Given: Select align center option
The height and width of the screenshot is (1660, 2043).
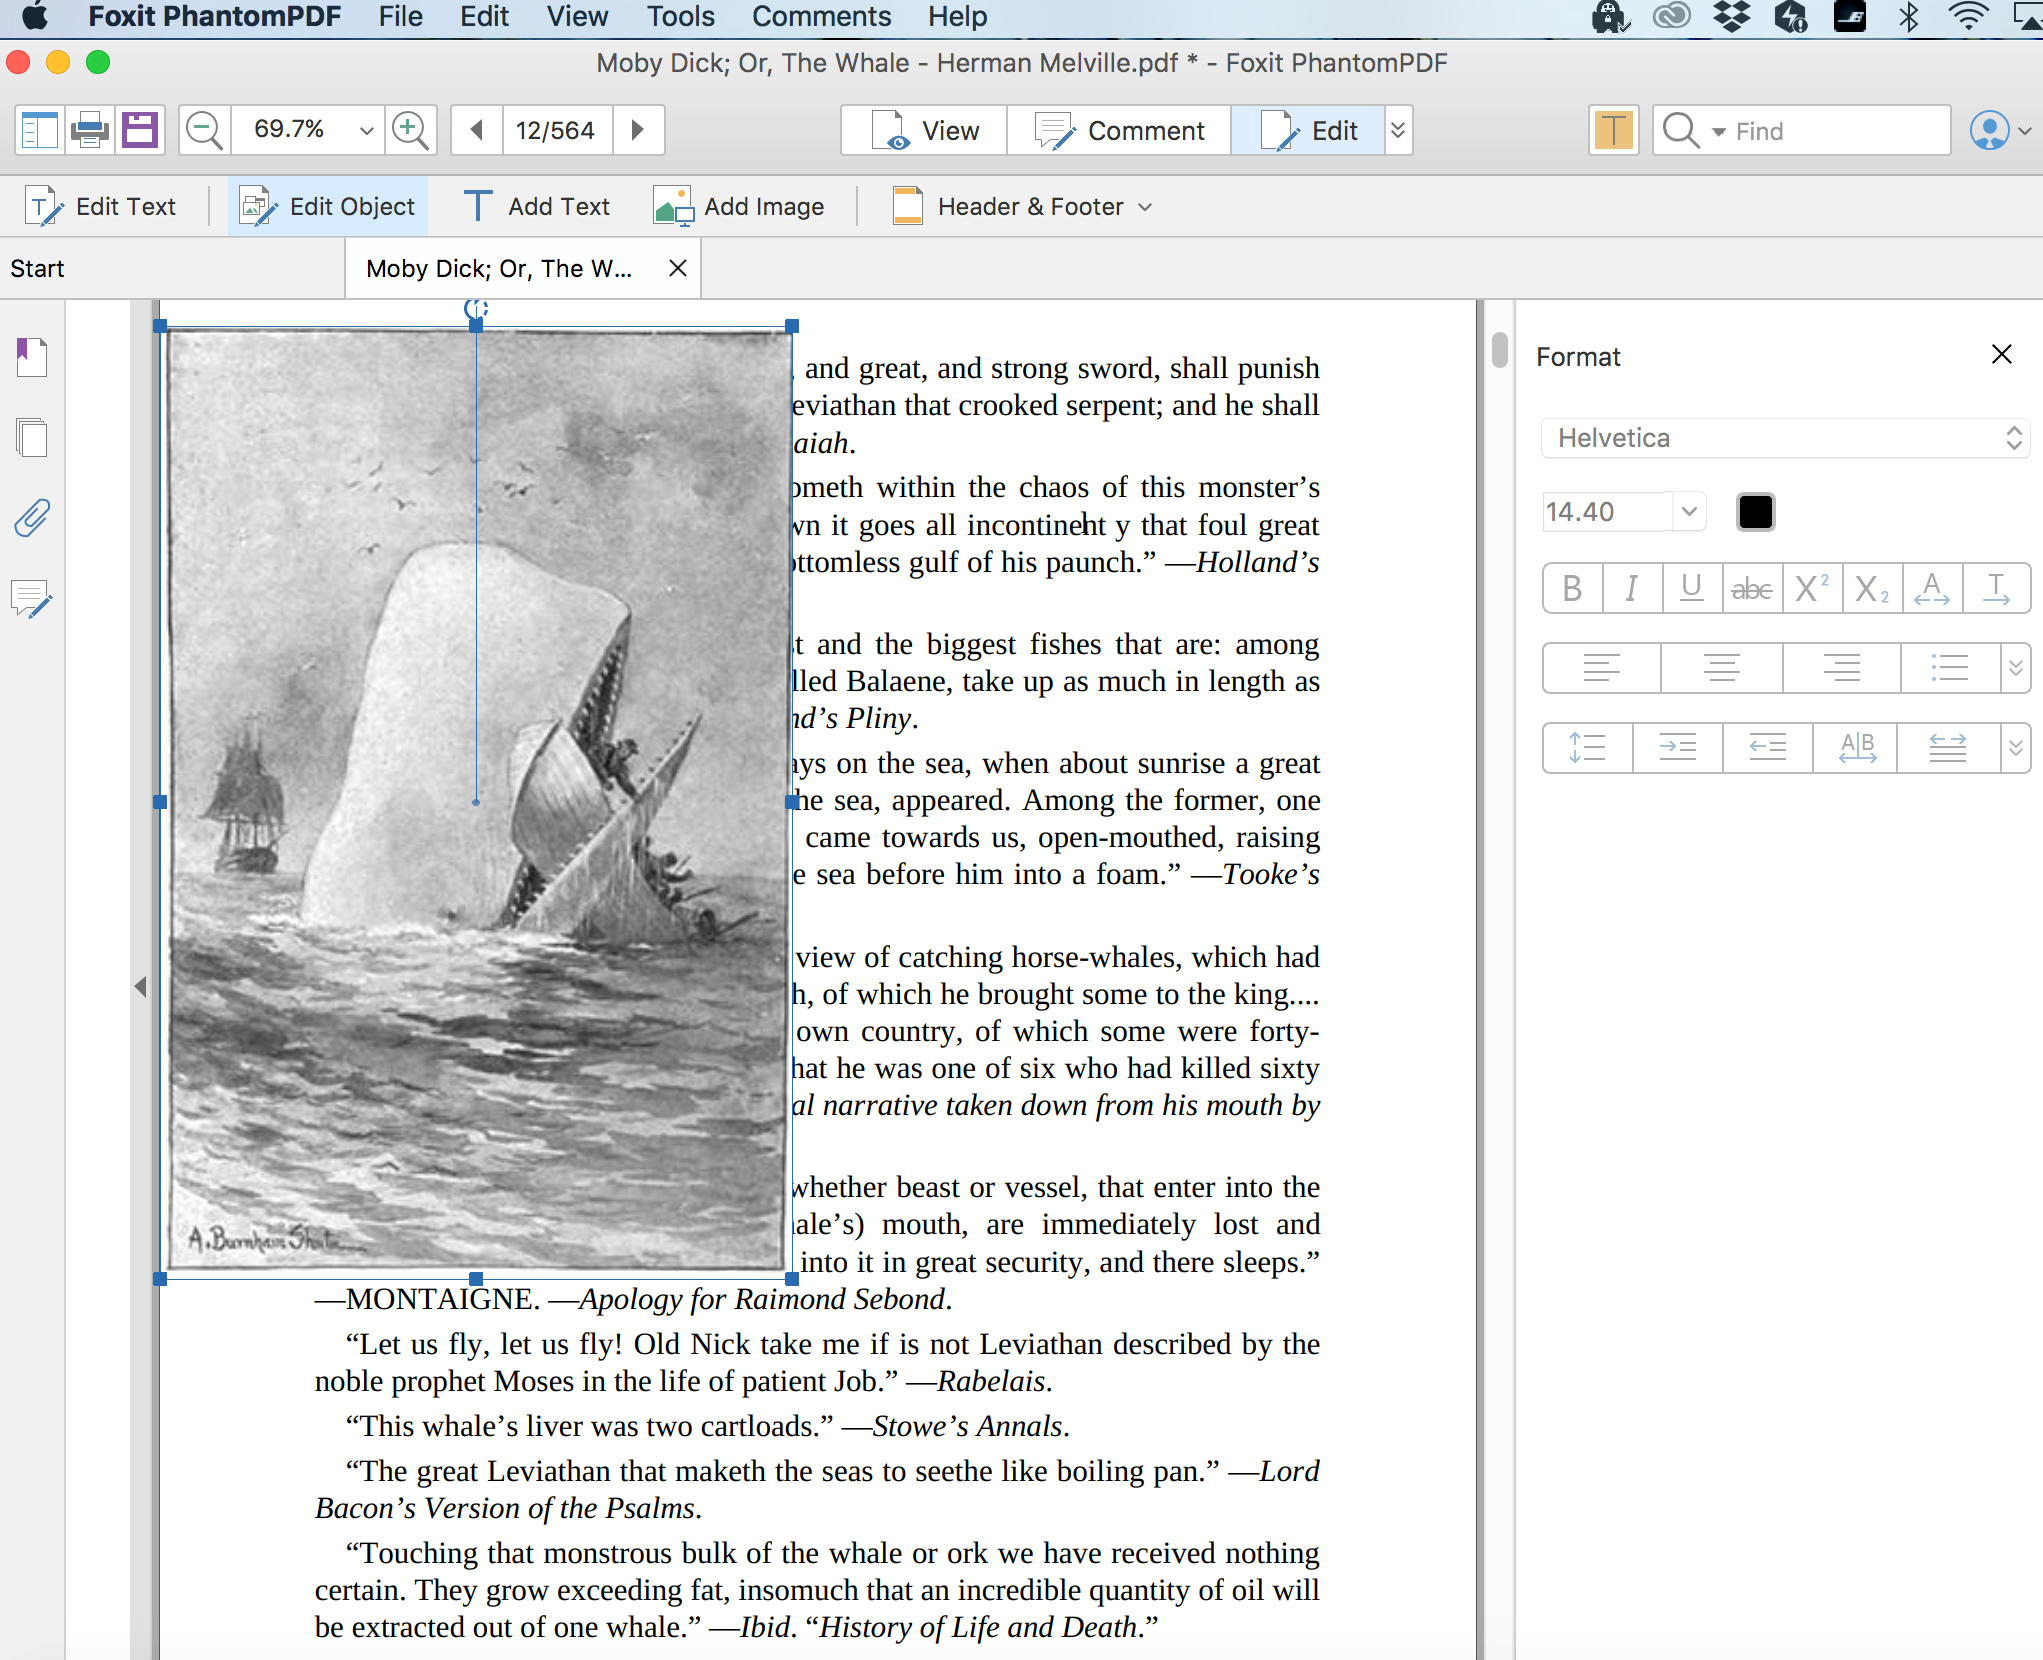Looking at the screenshot, I should (1722, 668).
